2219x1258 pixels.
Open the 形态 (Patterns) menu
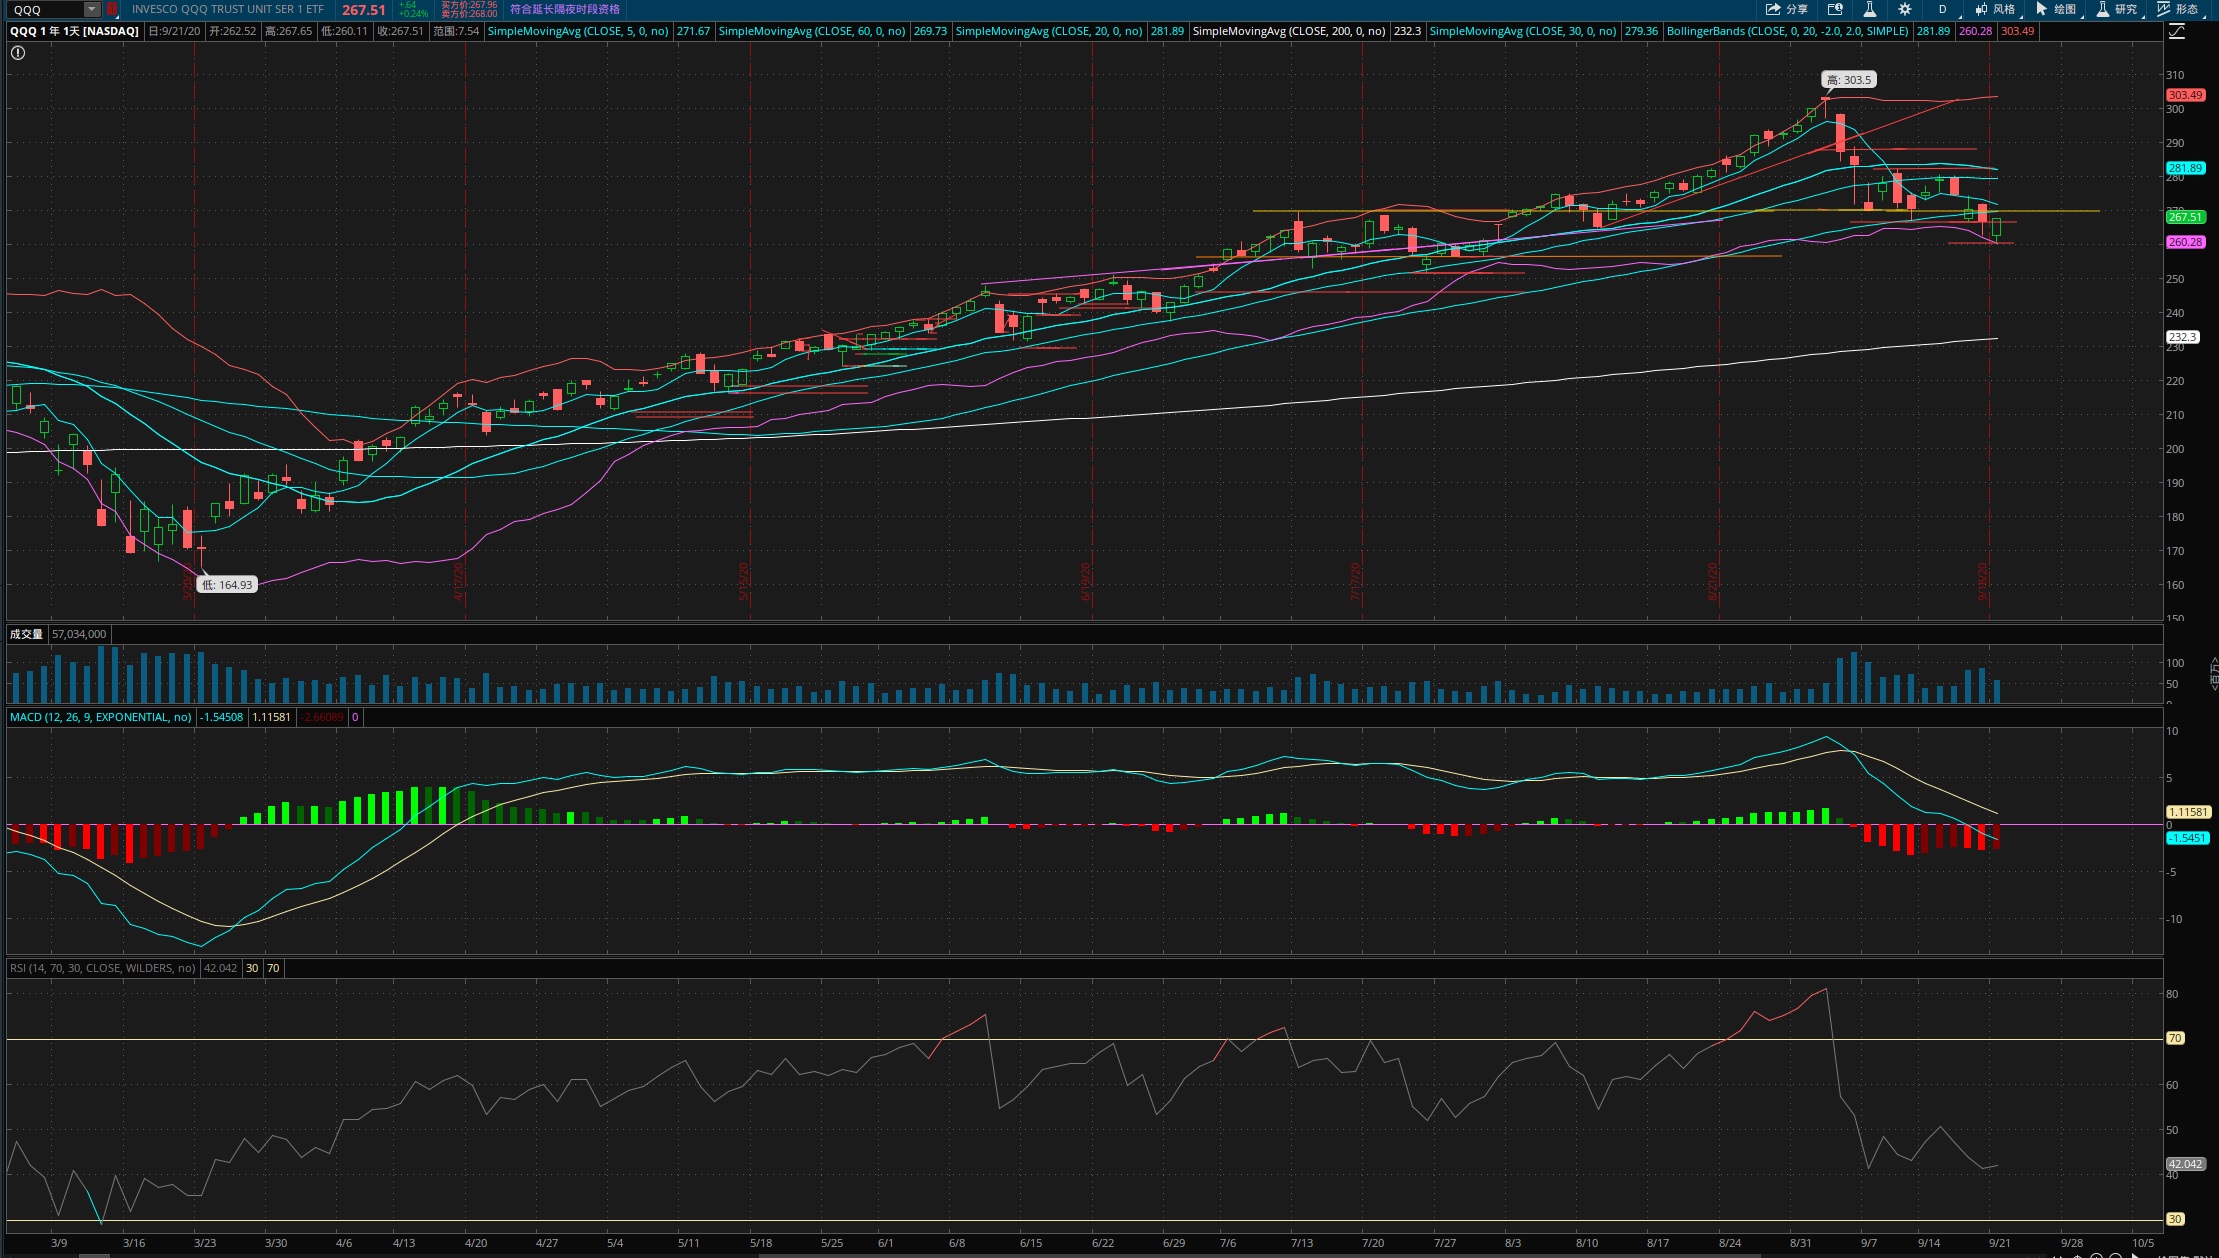[2177, 9]
